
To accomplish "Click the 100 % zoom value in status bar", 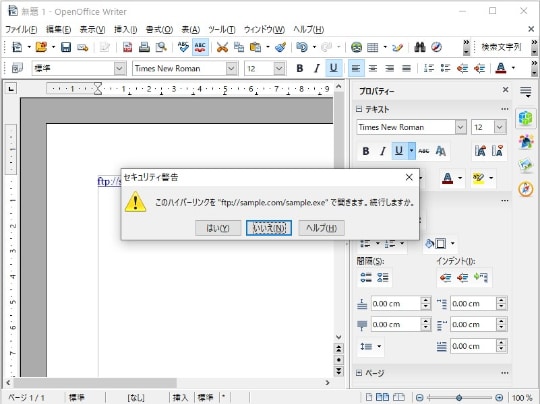I will tap(522, 398).
